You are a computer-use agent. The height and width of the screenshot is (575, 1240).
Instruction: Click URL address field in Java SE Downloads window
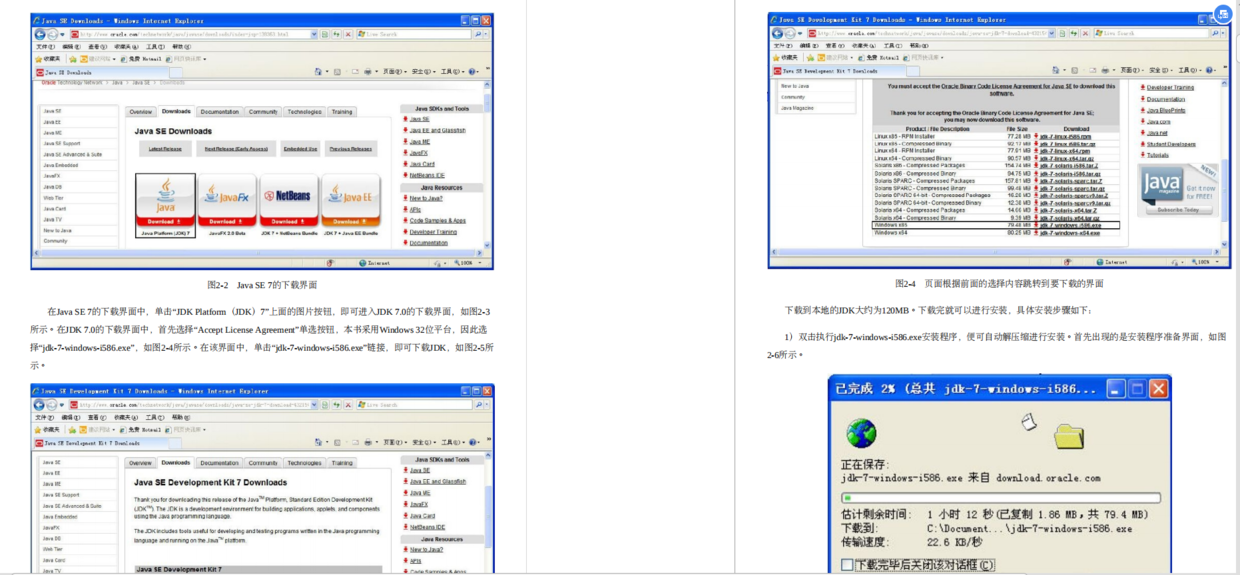coord(190,33)
